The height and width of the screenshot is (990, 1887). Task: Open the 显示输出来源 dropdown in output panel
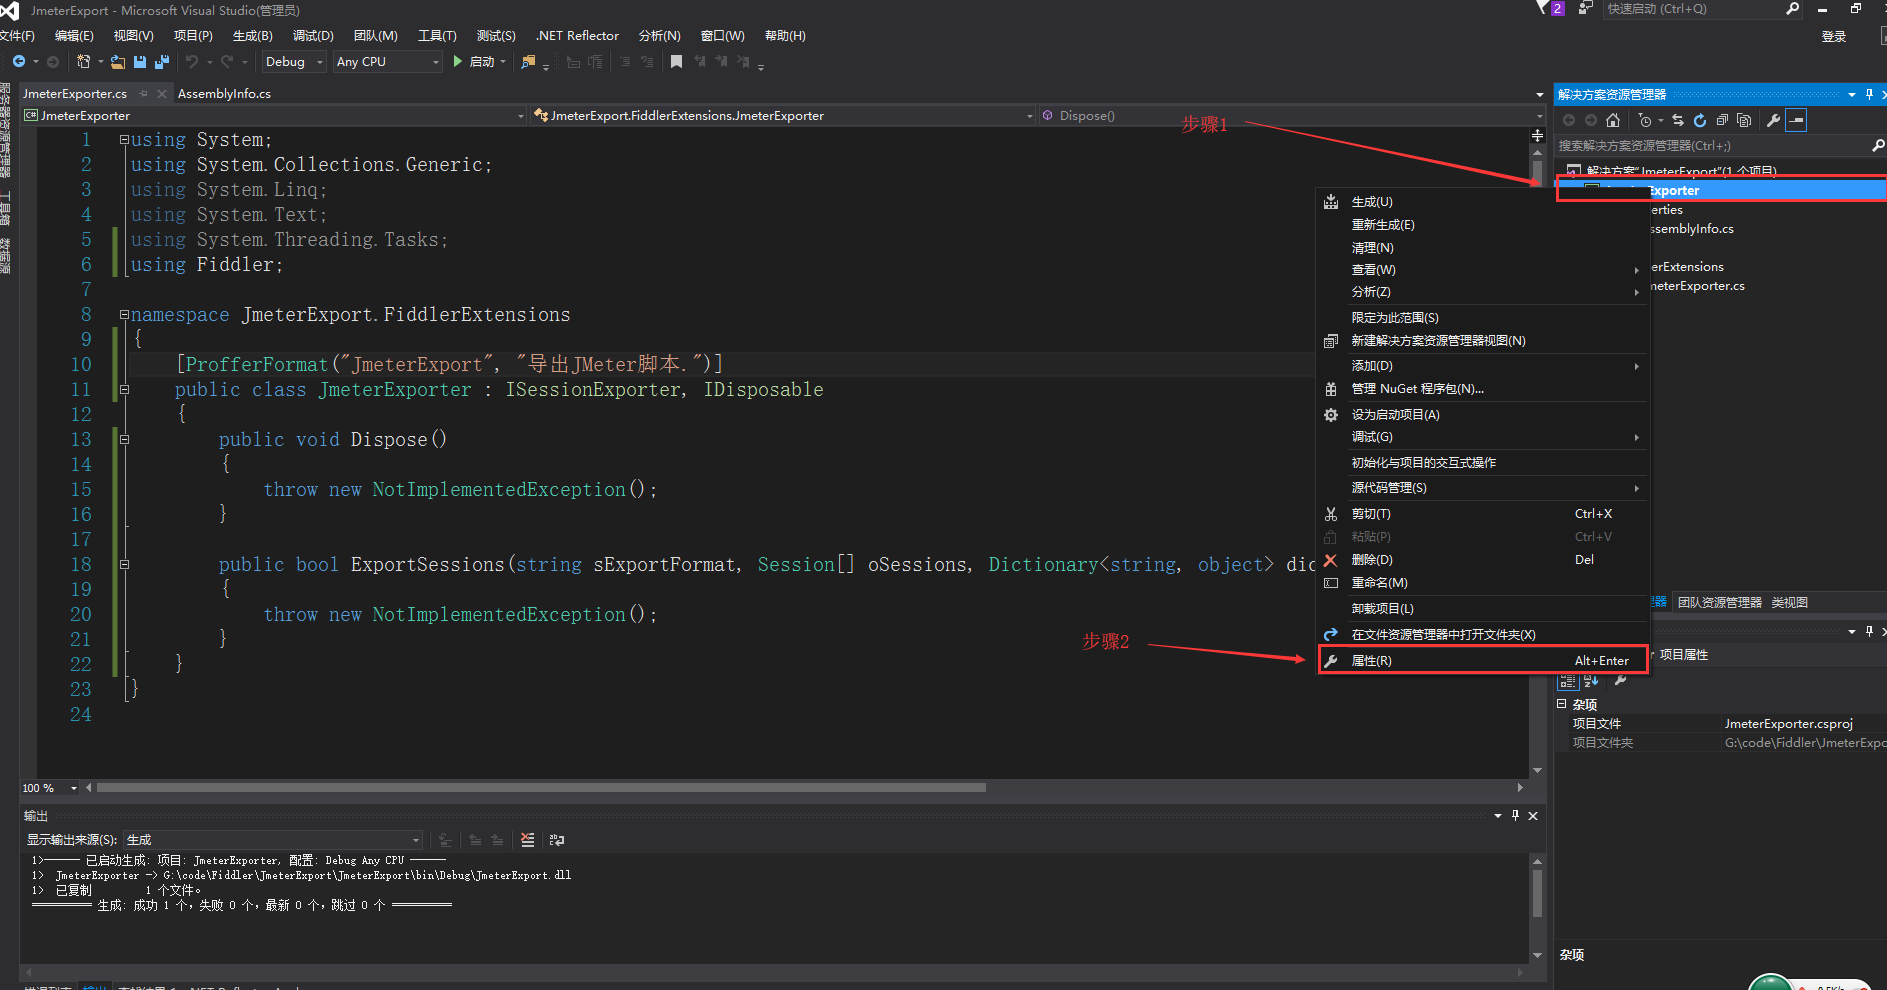tap(413, 840)
